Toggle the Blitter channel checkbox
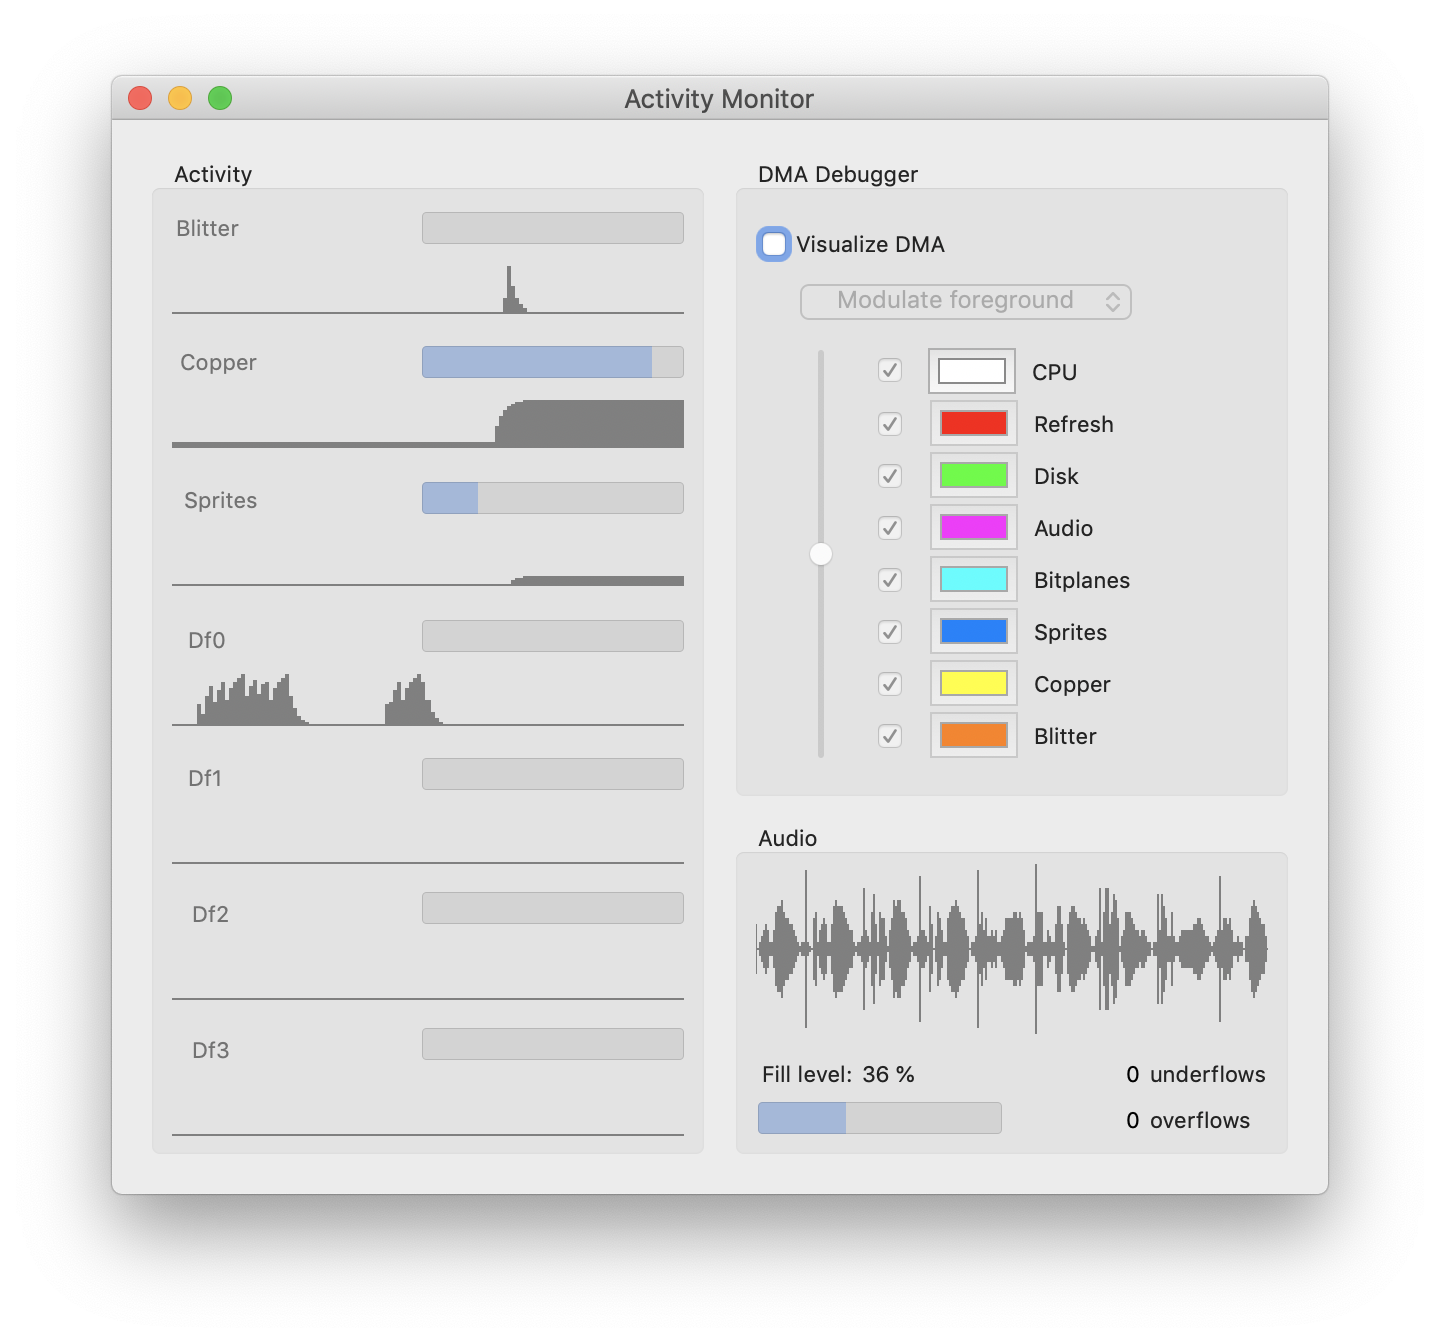The height and width of the screenshot is (1342, 1440). pyautogui.click(x=890, y=736)
